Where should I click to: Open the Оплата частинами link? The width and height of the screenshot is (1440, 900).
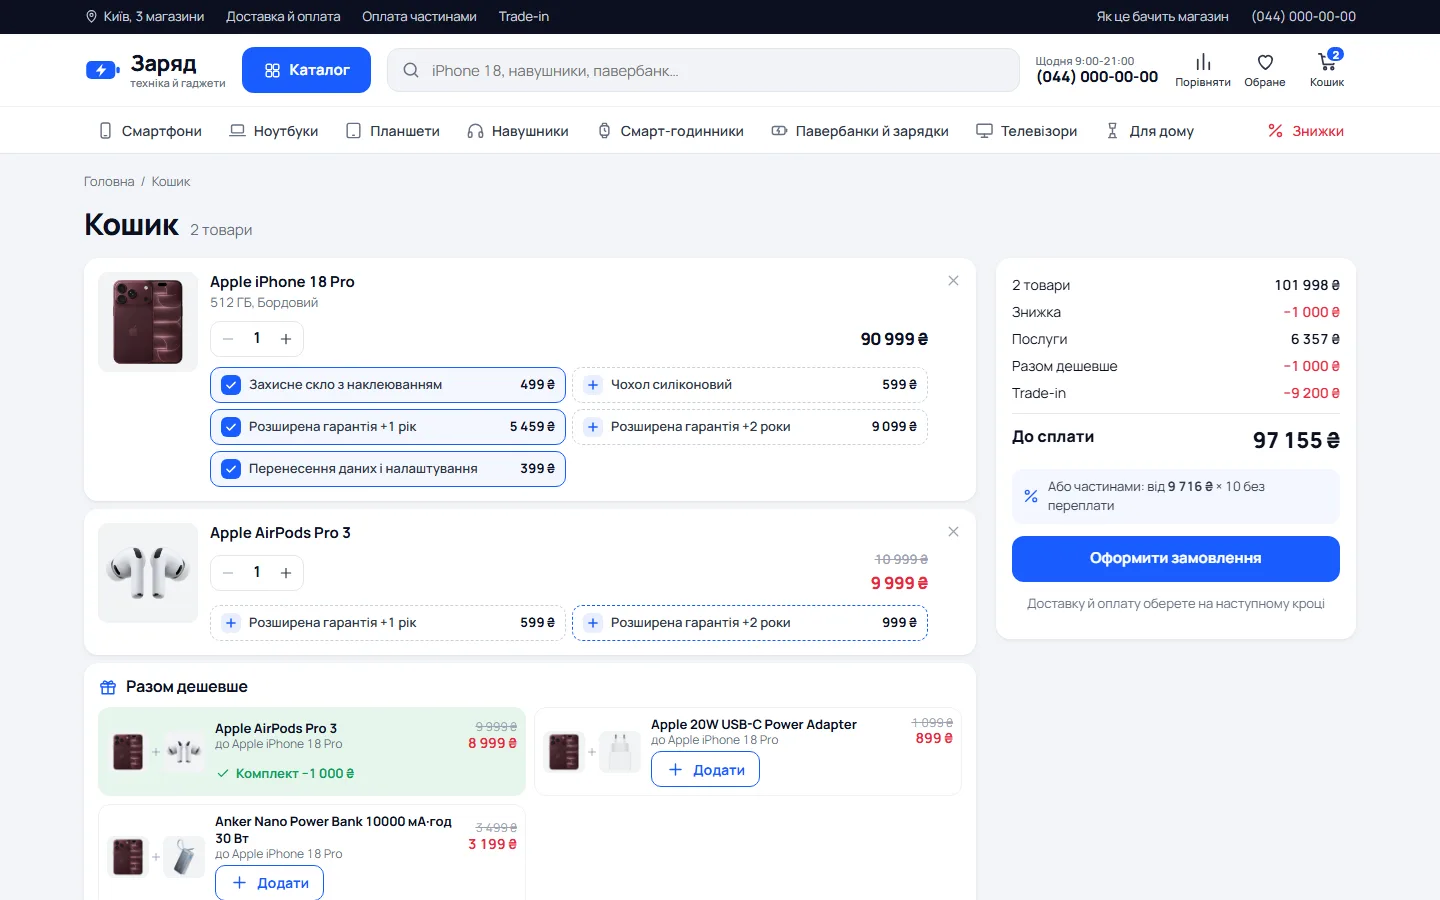(419, 17)
